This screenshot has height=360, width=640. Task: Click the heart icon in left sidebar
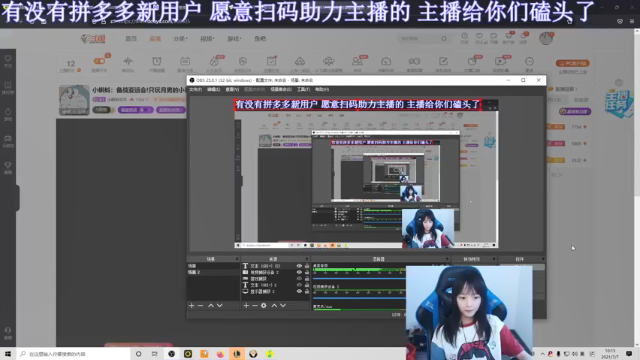(8, 59)
